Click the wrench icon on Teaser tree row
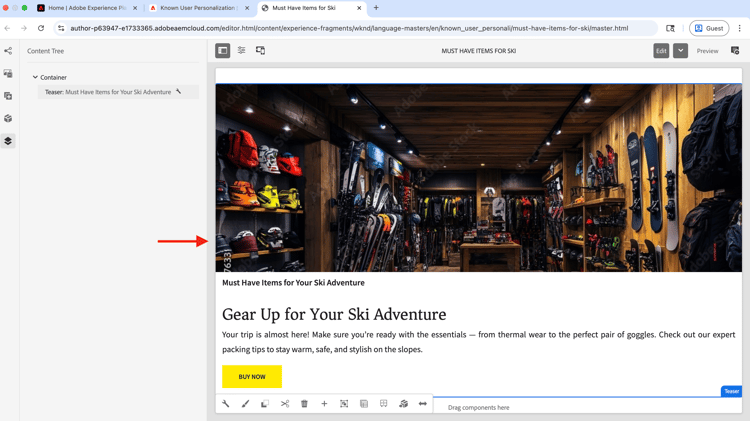 click(178, 91)
